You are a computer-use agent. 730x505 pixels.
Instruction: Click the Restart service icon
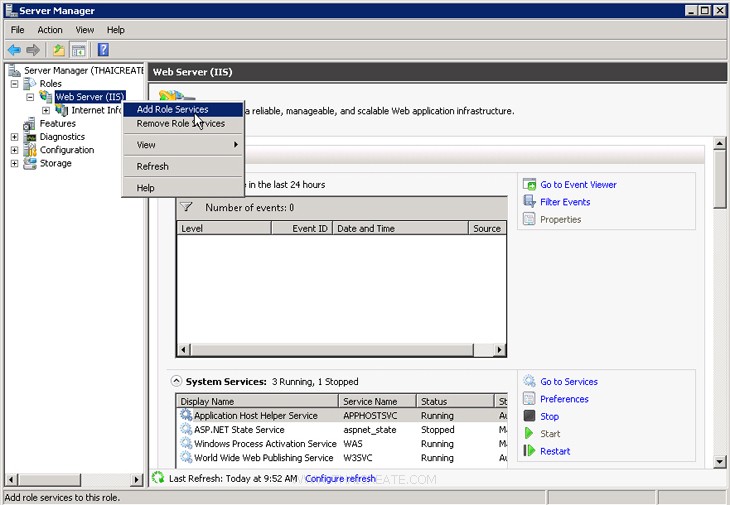coord(529,451)
